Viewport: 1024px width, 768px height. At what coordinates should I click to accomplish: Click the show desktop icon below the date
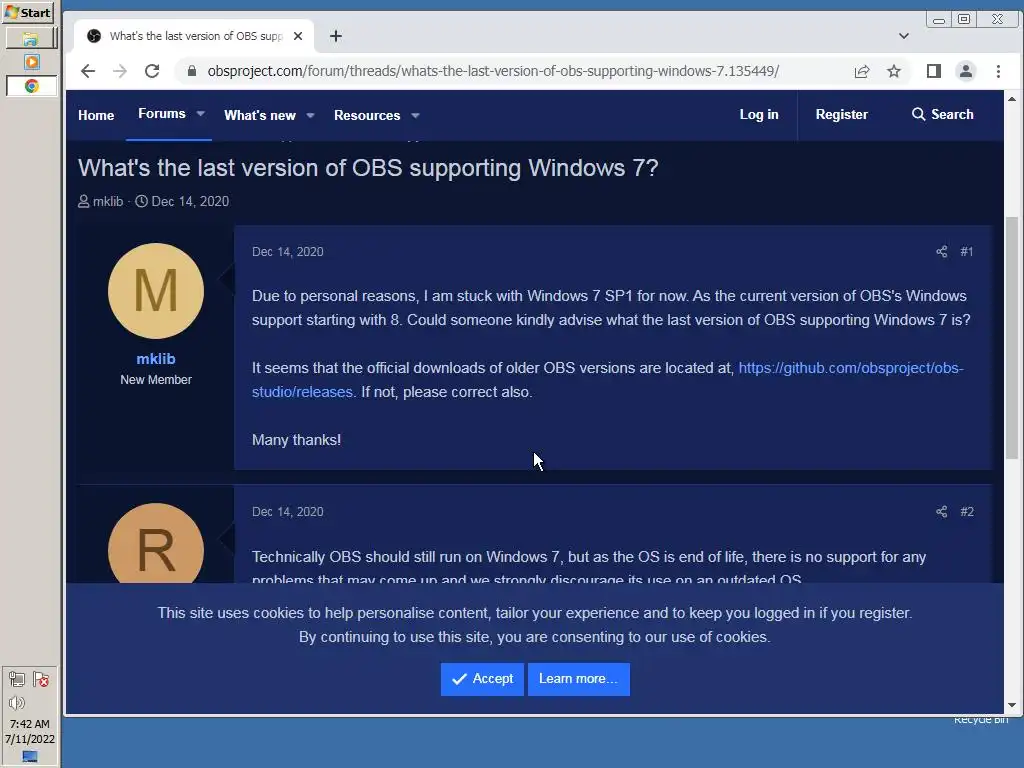tap(29, 756)
